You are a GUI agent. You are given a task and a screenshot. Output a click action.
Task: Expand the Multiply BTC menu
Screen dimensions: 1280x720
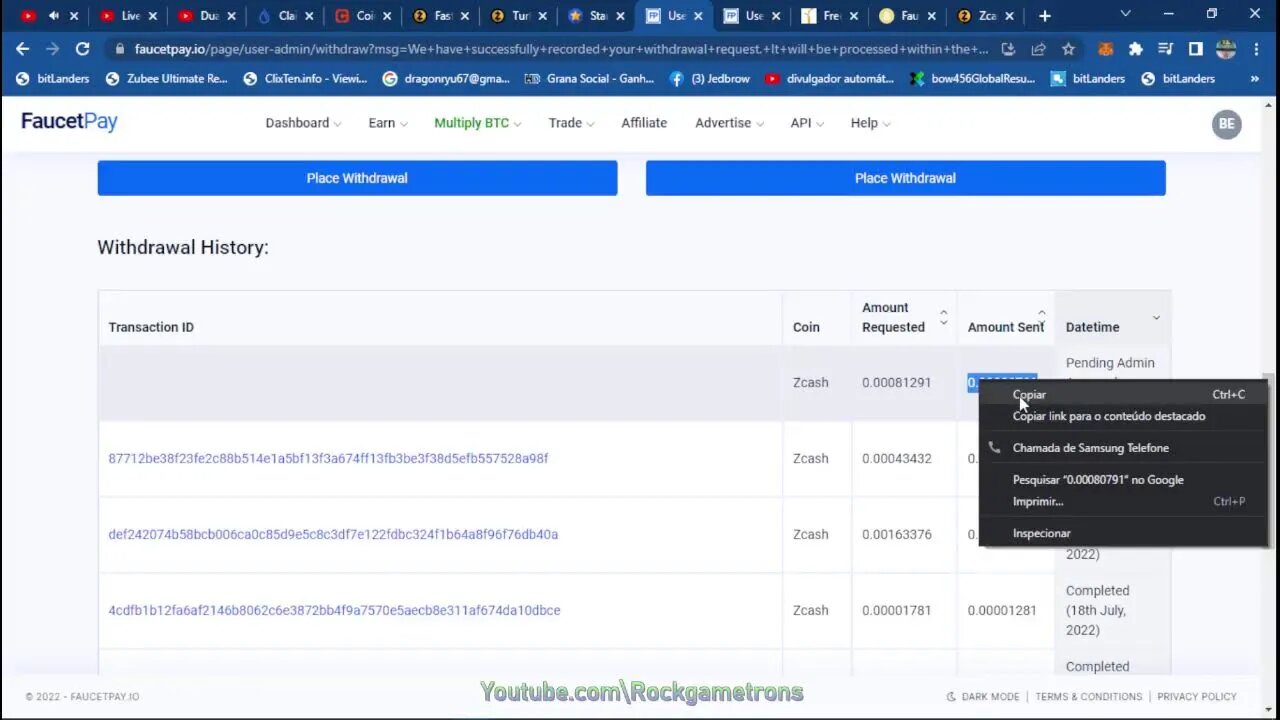click(478, 123)
